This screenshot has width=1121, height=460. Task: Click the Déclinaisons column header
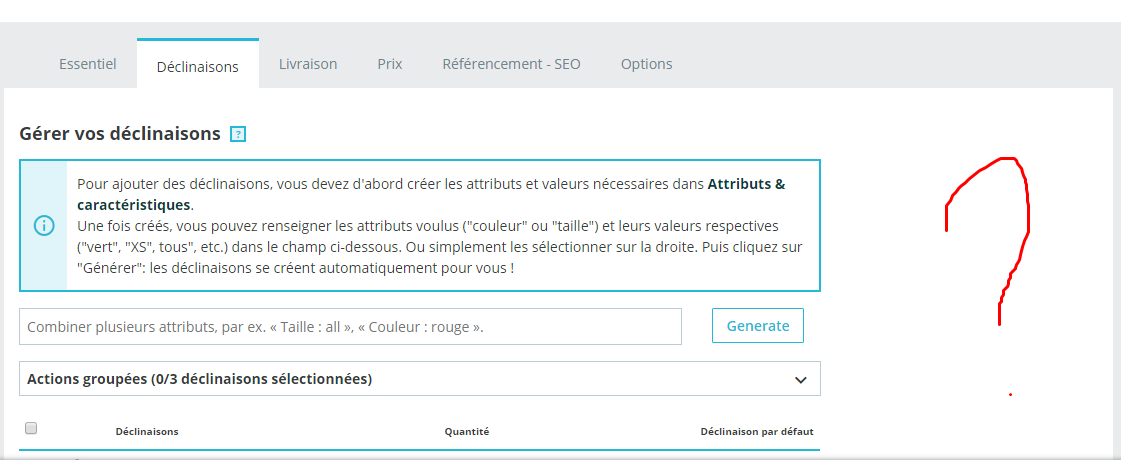pyautogui.click(x=147, y=432)
